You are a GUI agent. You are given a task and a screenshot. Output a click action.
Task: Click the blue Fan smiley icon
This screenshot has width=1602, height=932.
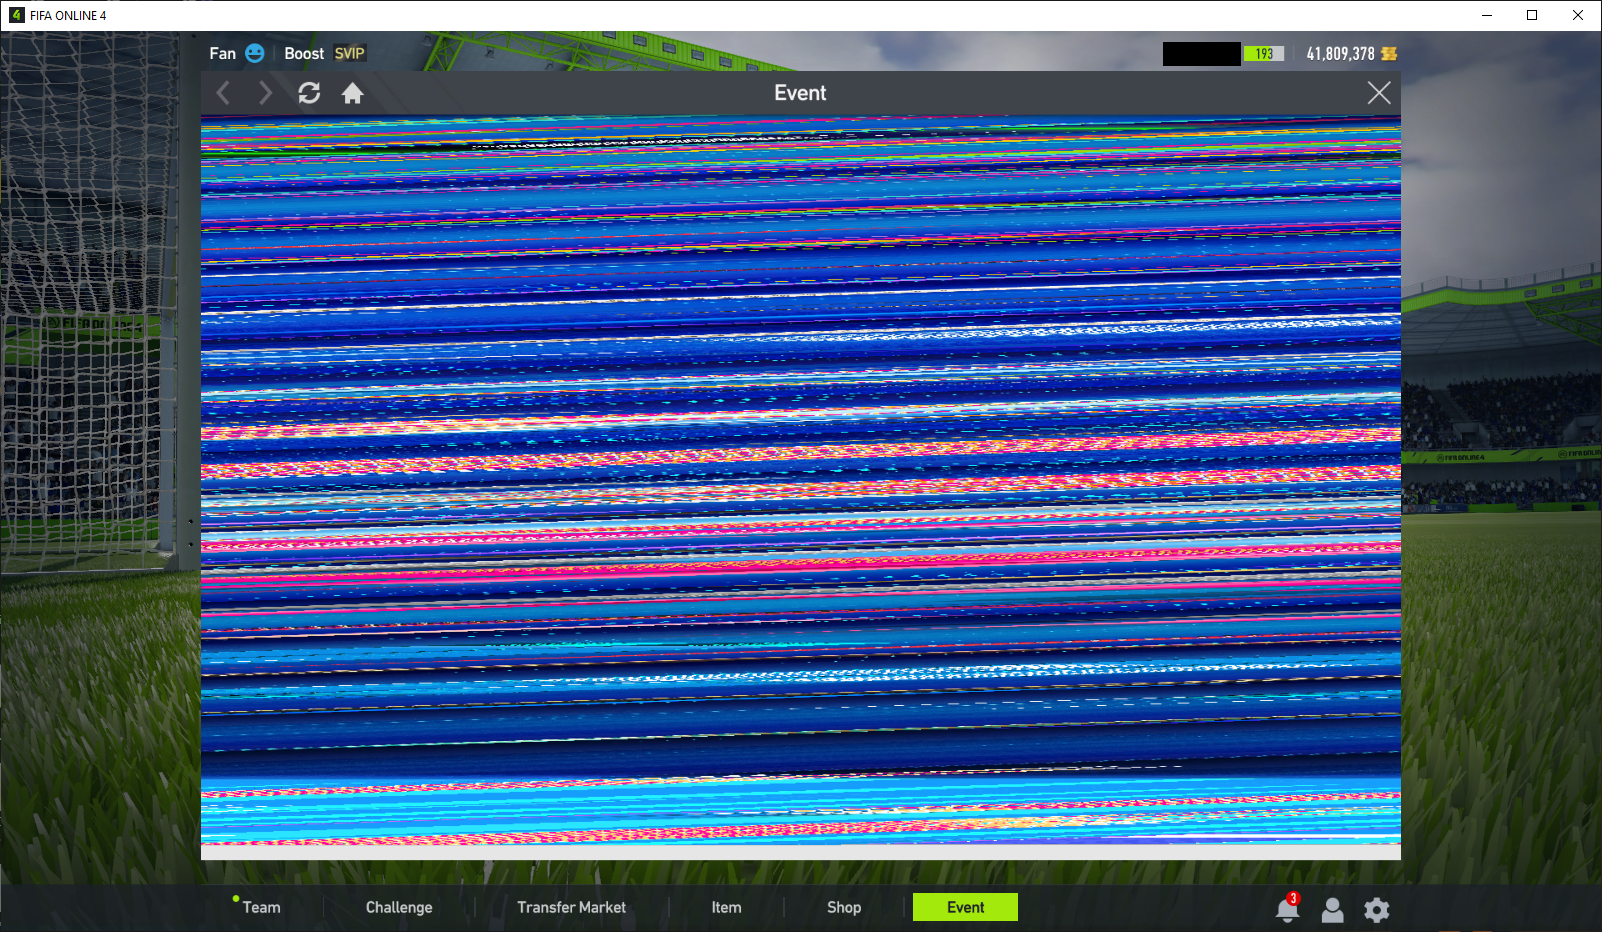click(x=255, y=53)
